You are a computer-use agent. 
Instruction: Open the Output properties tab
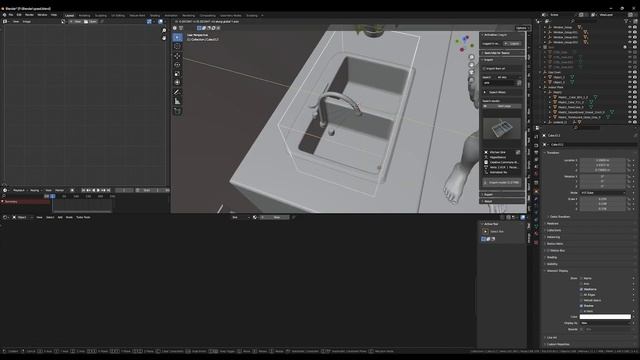click(x=536, y=152)
